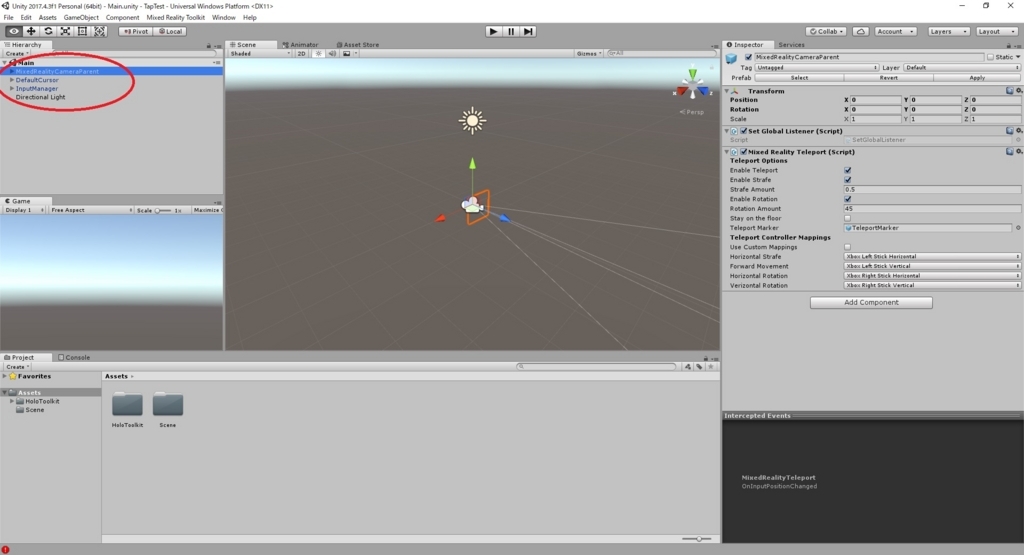Open Mixed Reality Teleport gear menu
The height and width of the screenshot is (555, 1024).
1019,151
